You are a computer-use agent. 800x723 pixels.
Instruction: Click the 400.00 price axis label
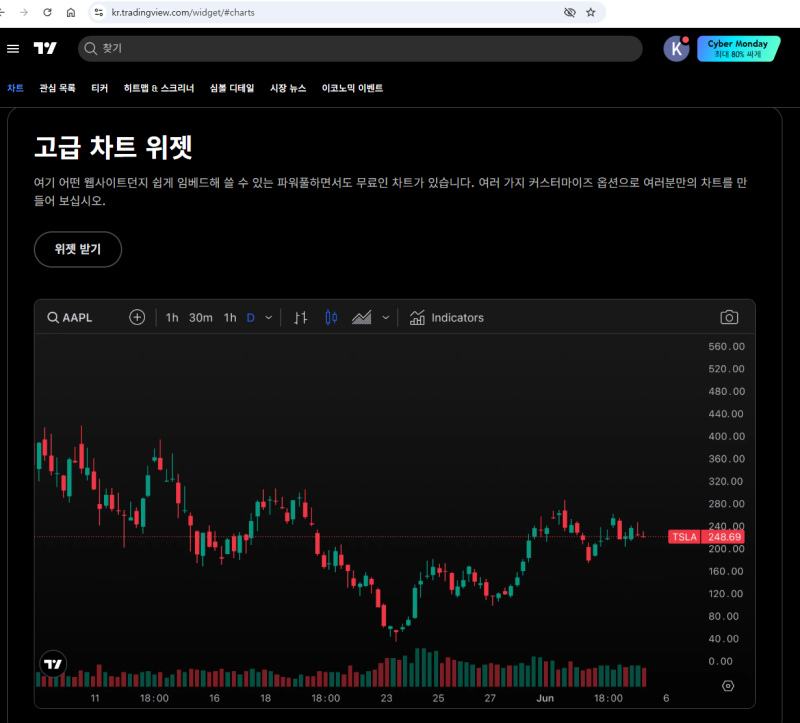(x=726, y=436)
